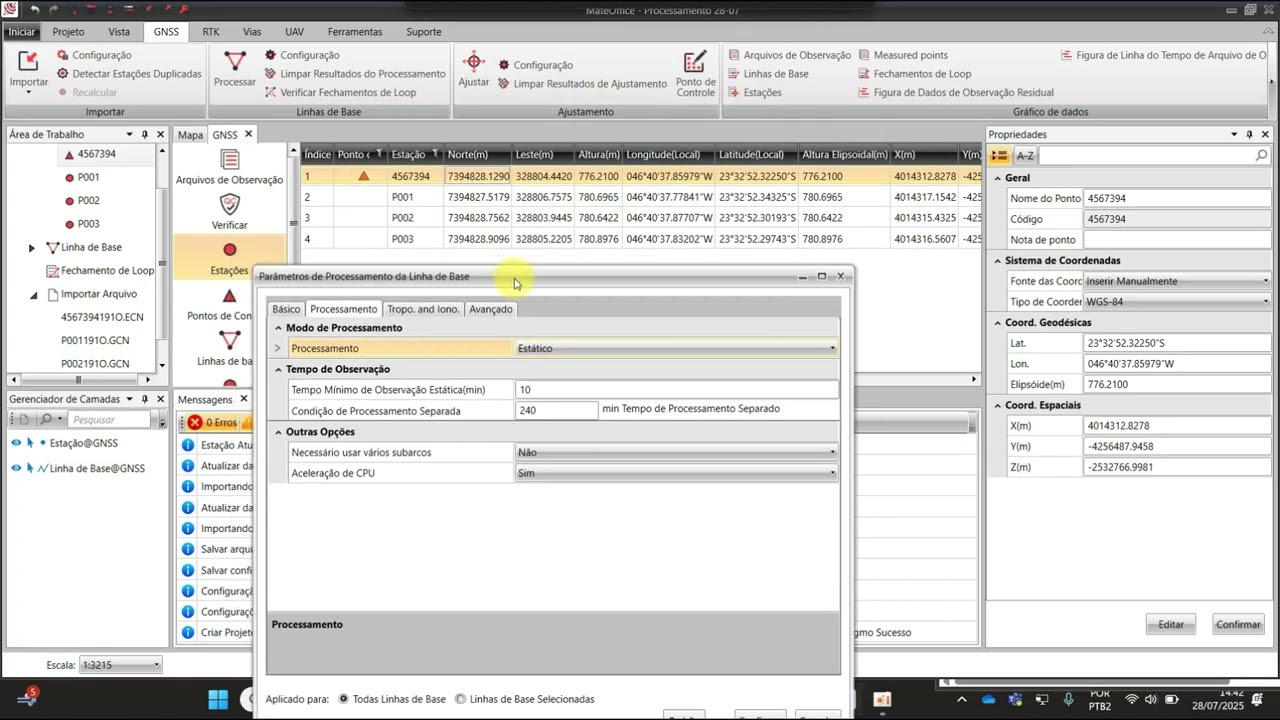Open Estações in the ribbon data group
This screenshot has height=720, width=1280.
click(x=755, y=92)
